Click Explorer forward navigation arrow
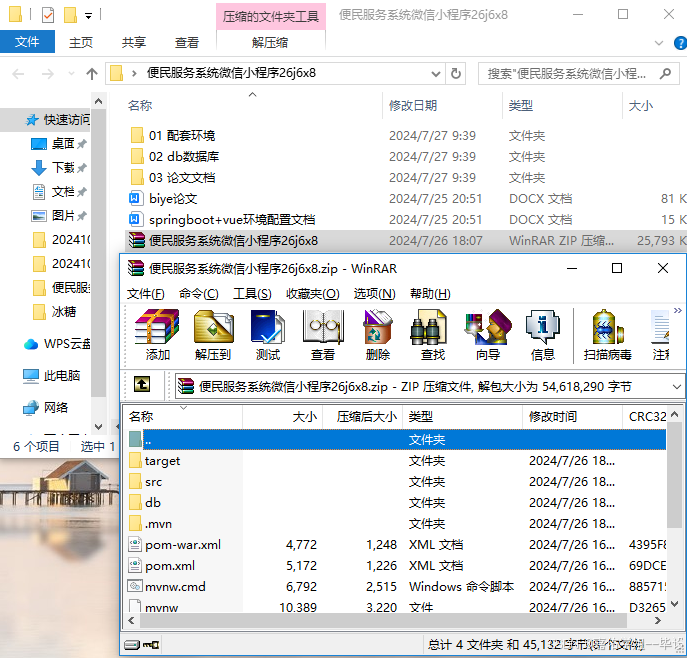The width and height of the screenshot is (687, 658). pos(47,74)
